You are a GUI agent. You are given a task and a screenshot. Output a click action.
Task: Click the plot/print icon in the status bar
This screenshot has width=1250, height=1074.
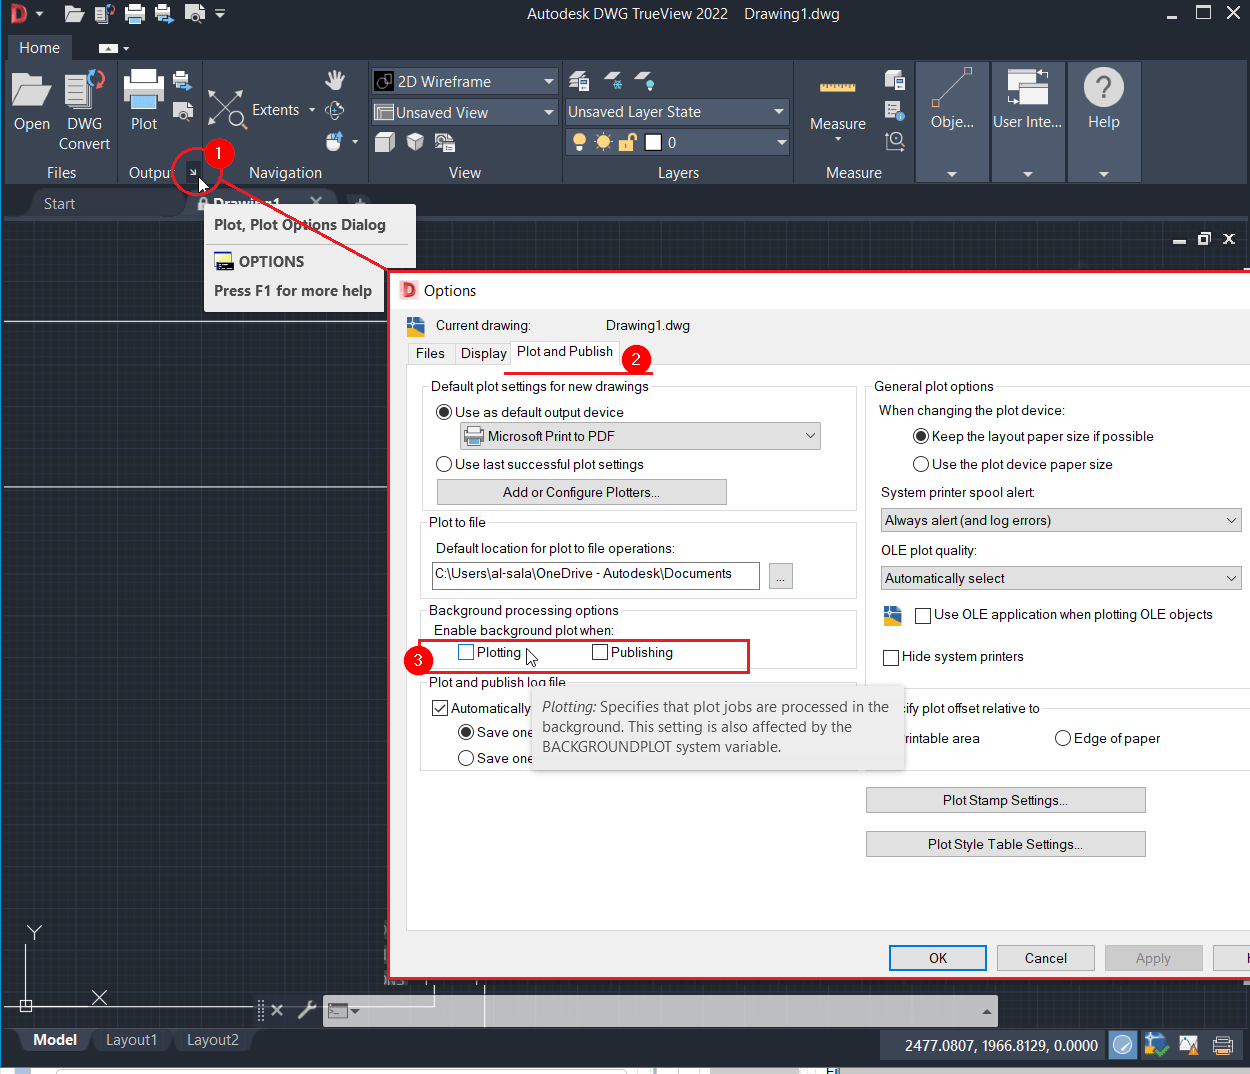point(1222,1044)
